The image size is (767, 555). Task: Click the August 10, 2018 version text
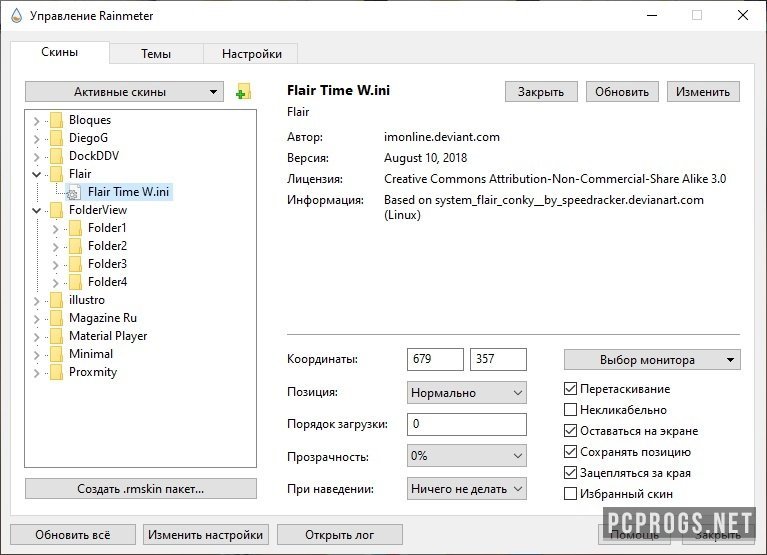tap(426, 158)
